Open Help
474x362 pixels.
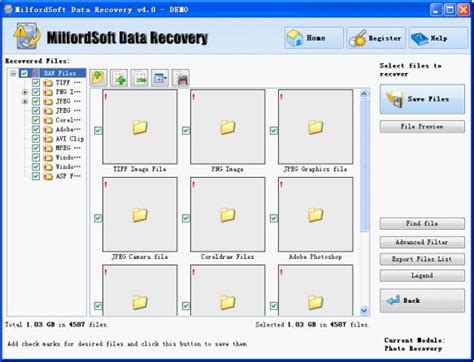coord(438,38)
